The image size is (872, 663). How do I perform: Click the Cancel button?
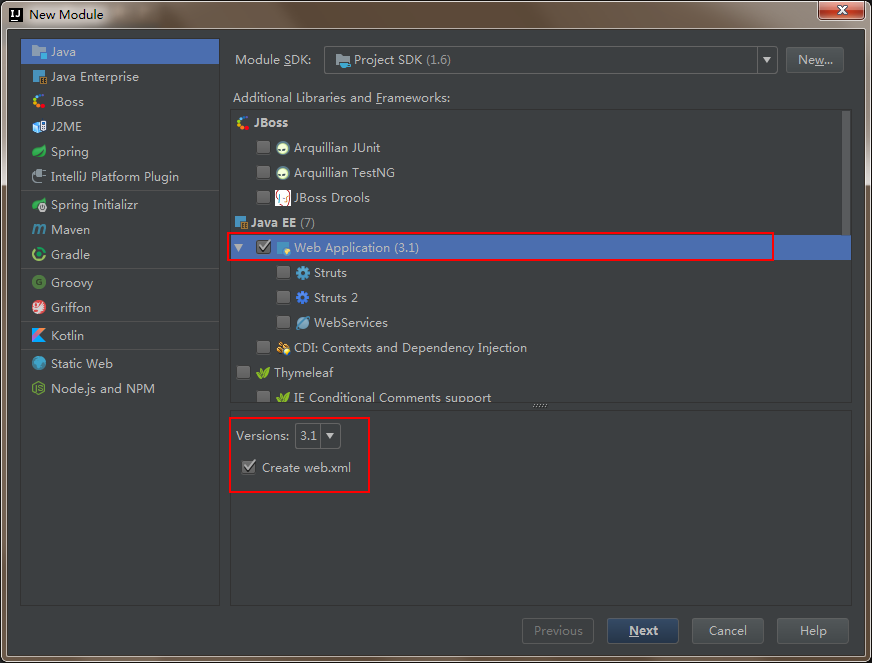pos(727,631)
